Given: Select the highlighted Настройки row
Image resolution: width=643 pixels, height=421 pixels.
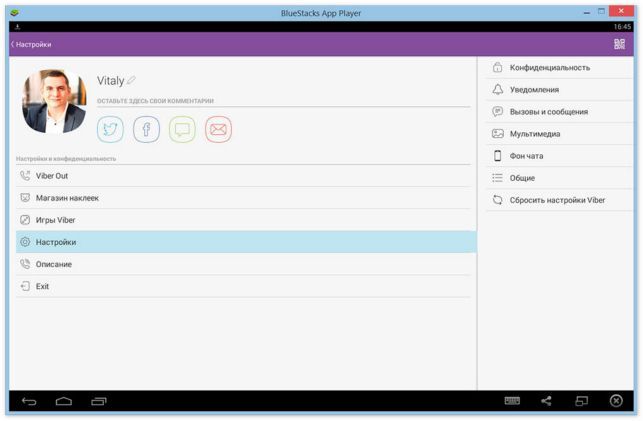Looking at the screenshot, I should point(246,242).
